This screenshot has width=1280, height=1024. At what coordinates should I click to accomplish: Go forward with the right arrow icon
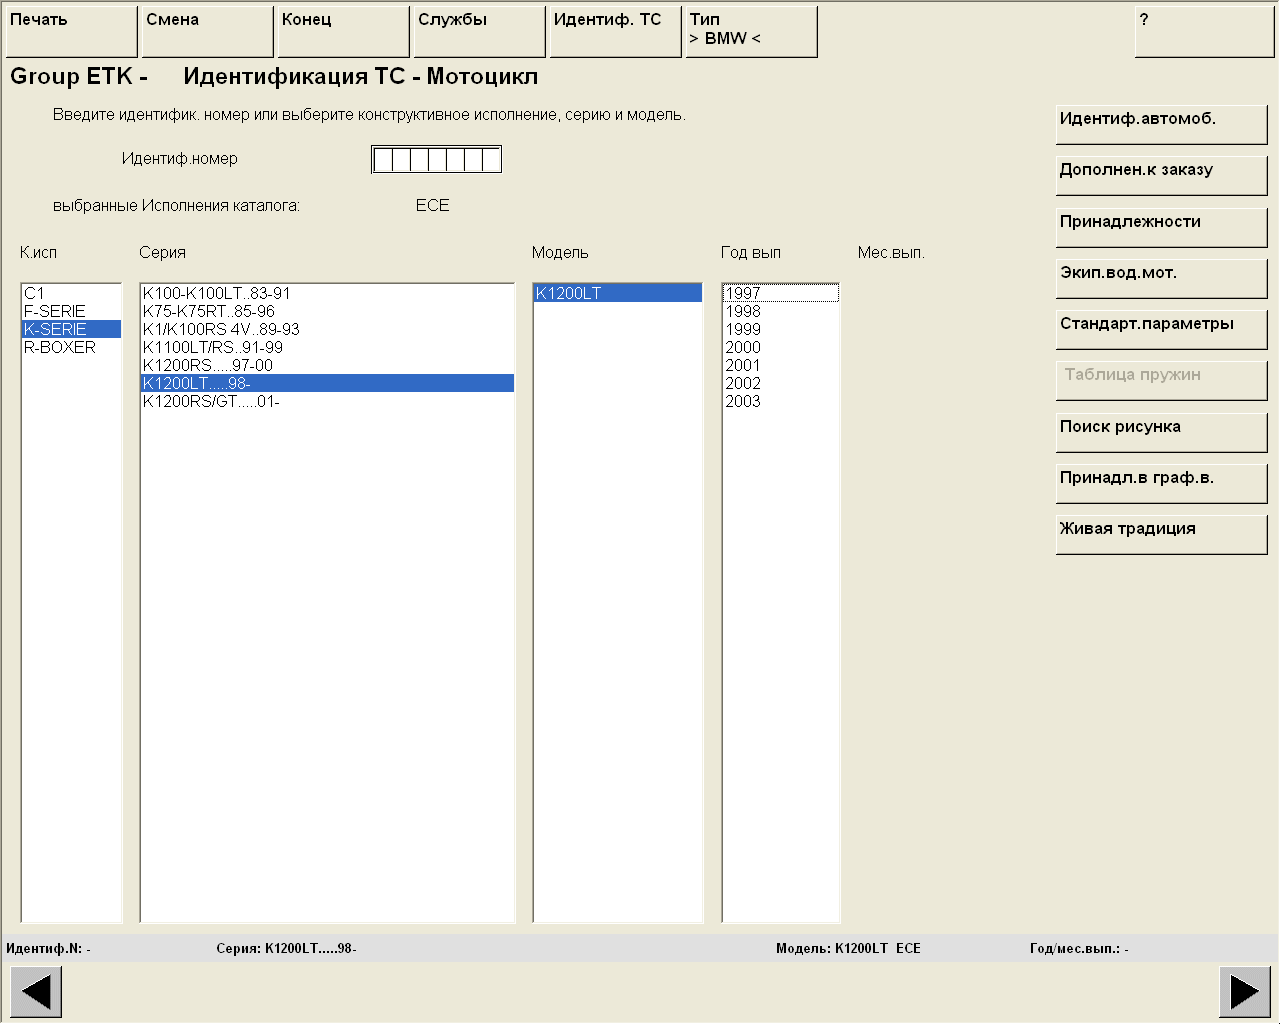coord(1245,992)
